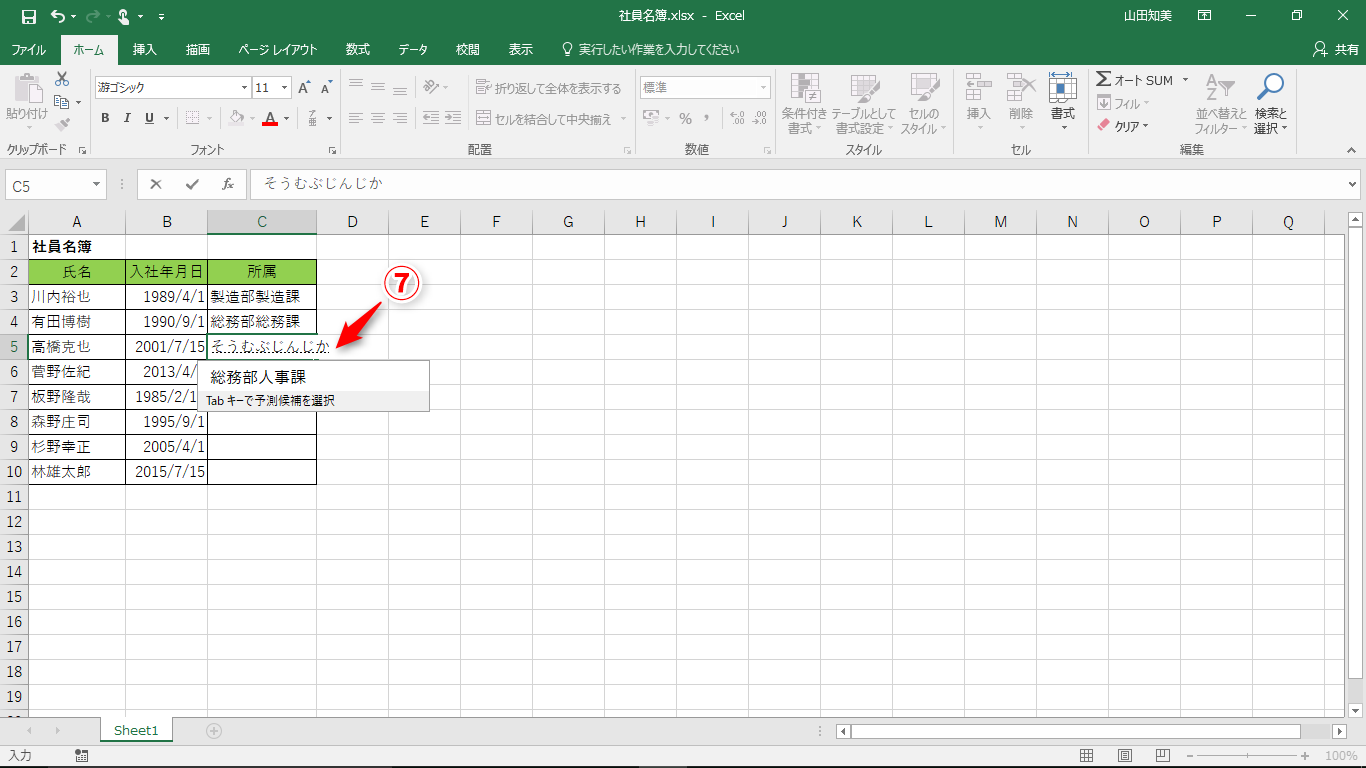Click the Undo arrow icon
This screenshot has height=768, width=1366.
pyautogui.click(x=58, y=16)
